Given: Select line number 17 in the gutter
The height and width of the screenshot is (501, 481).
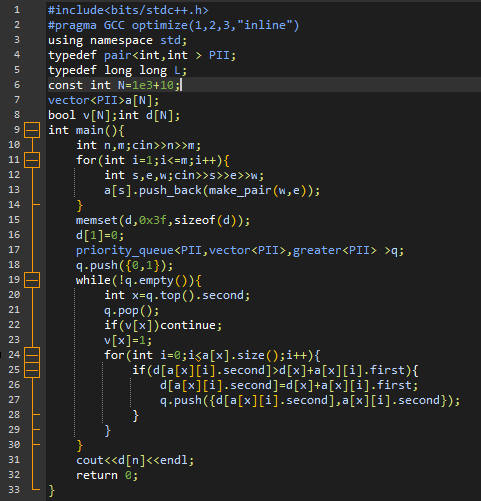Looking at the screenshot, I should [14, 250].
